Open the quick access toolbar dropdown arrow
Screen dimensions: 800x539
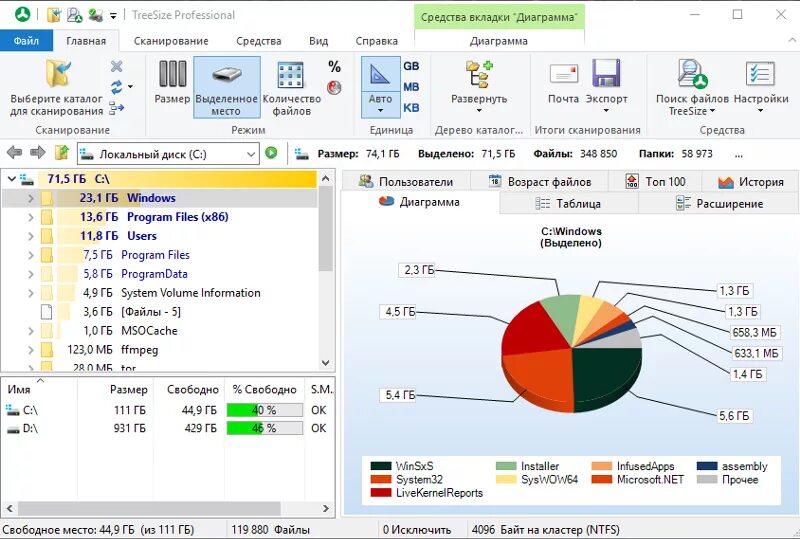(x=113, y=16)
